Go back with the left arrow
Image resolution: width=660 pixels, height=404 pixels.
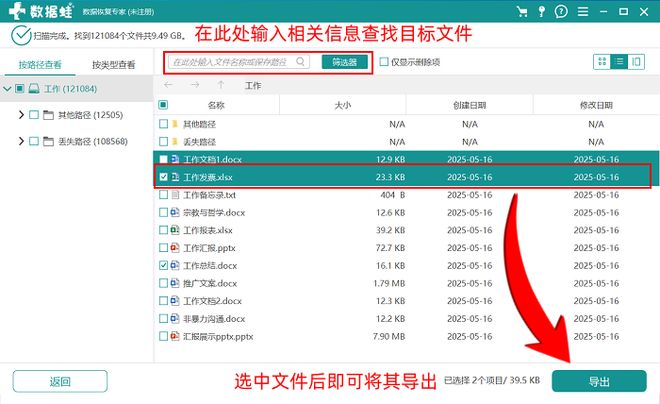[x=168, y=85]
